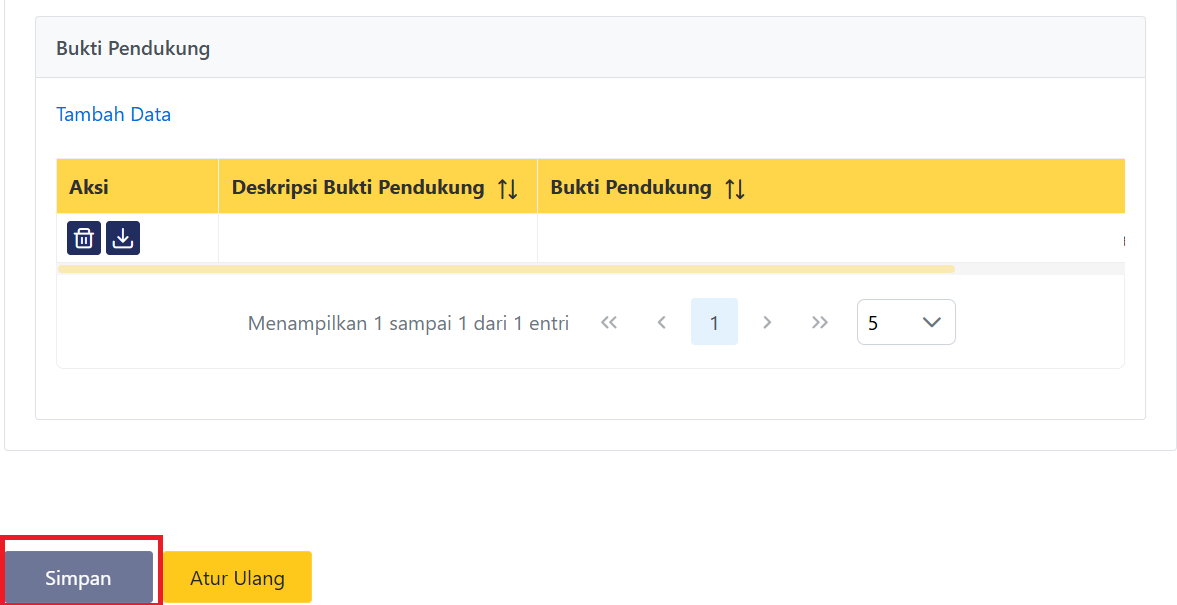Sort by Deskripsi Bukti Pendukung arrows
1177x605 pixels.
[508, 188]
